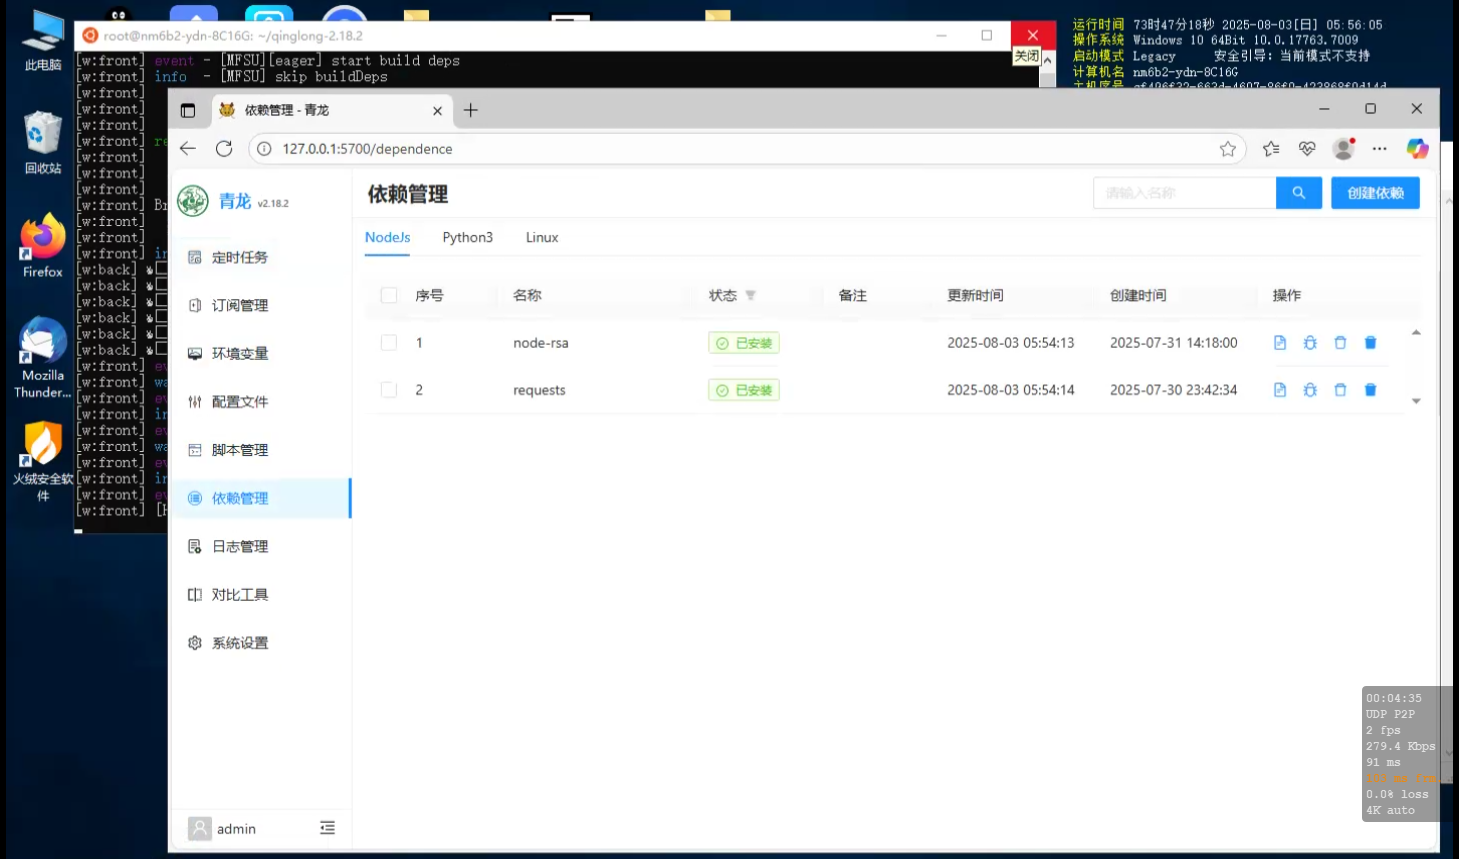
Task: Switch to the Linux tab
Action: coord(541,238)
